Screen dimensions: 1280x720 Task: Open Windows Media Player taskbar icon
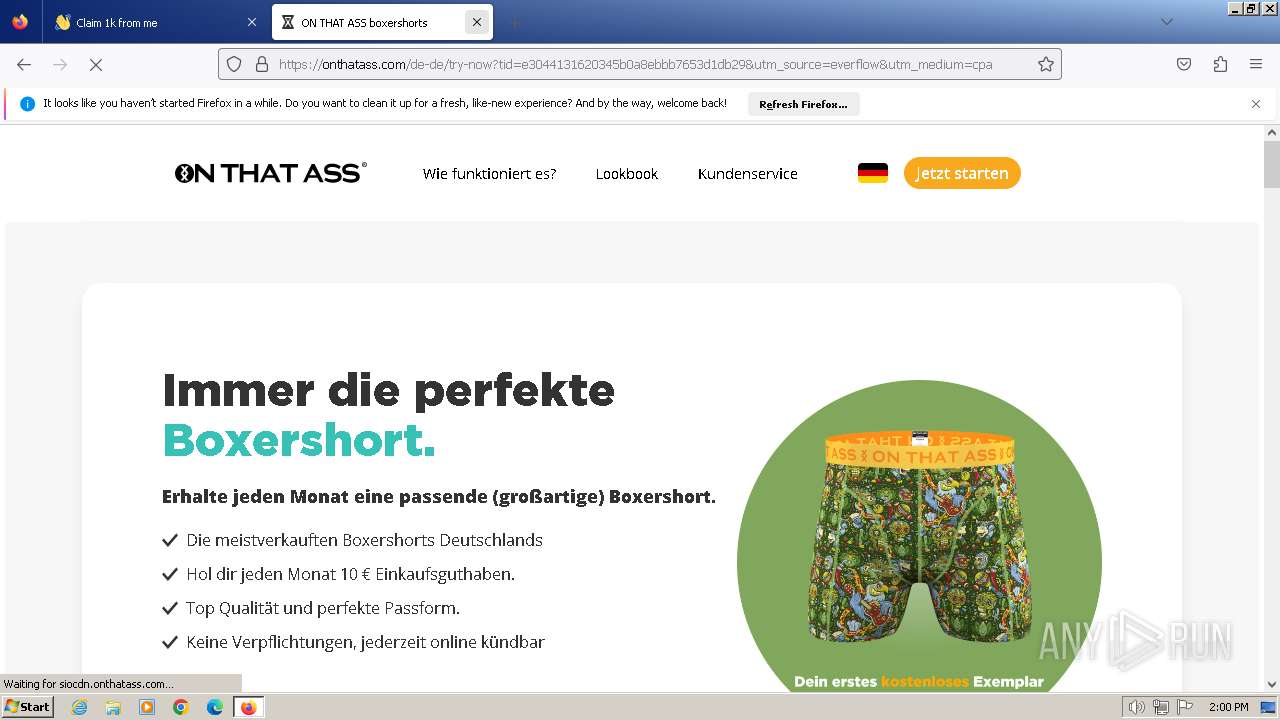coord(147,707)
